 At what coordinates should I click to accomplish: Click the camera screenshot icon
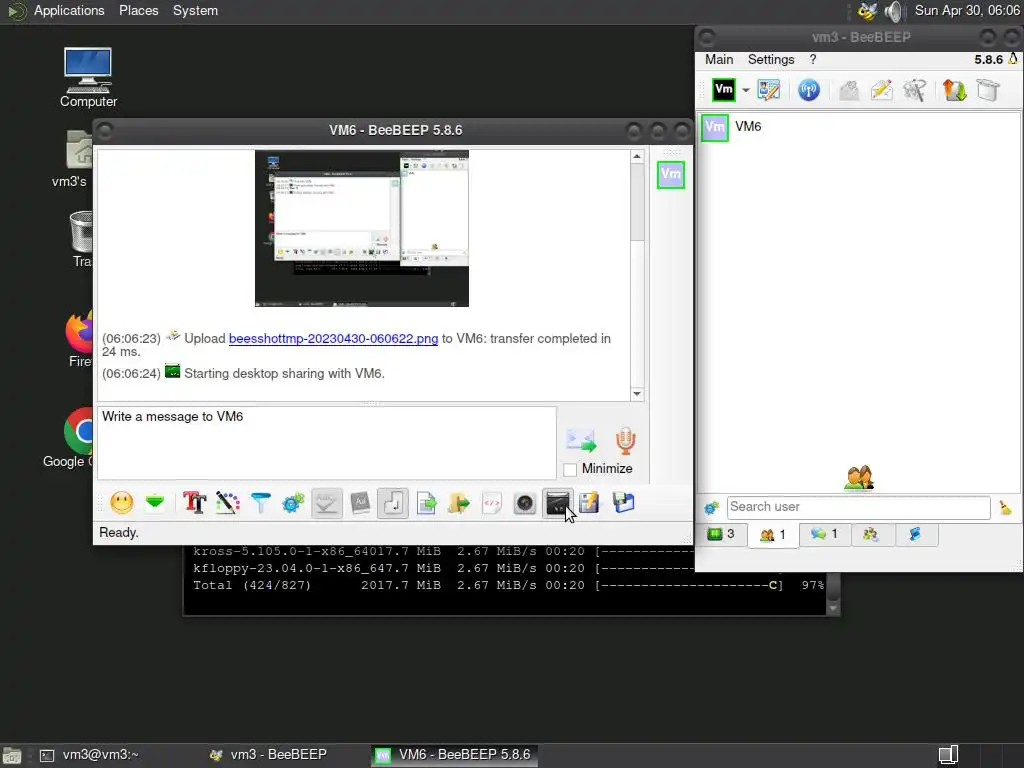(x=524, y=503)
